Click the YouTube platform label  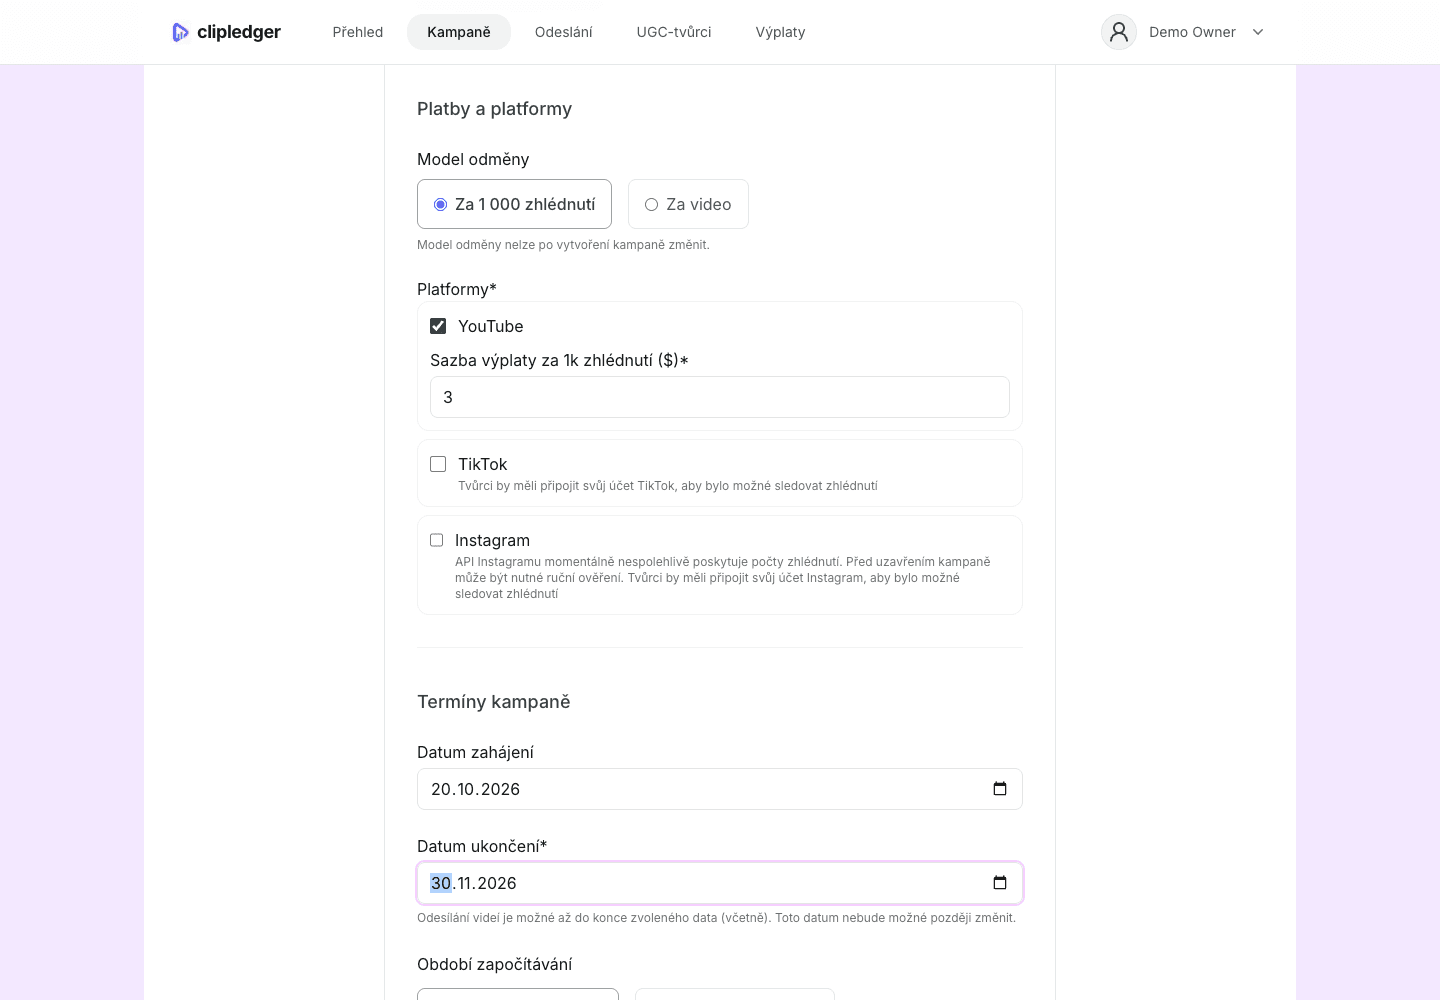491,326
